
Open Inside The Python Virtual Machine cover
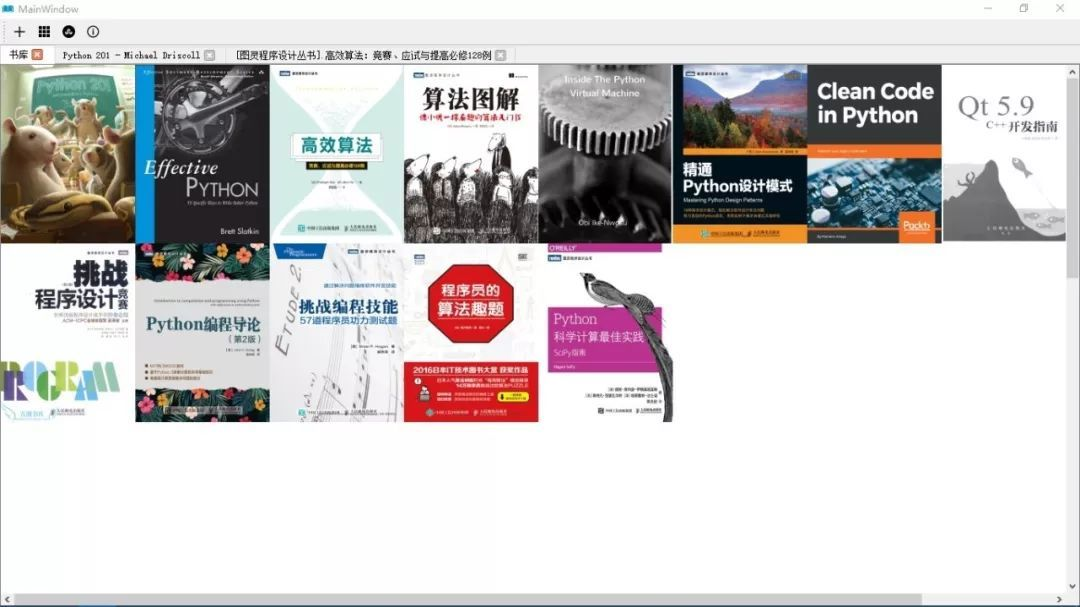(605, 154)
